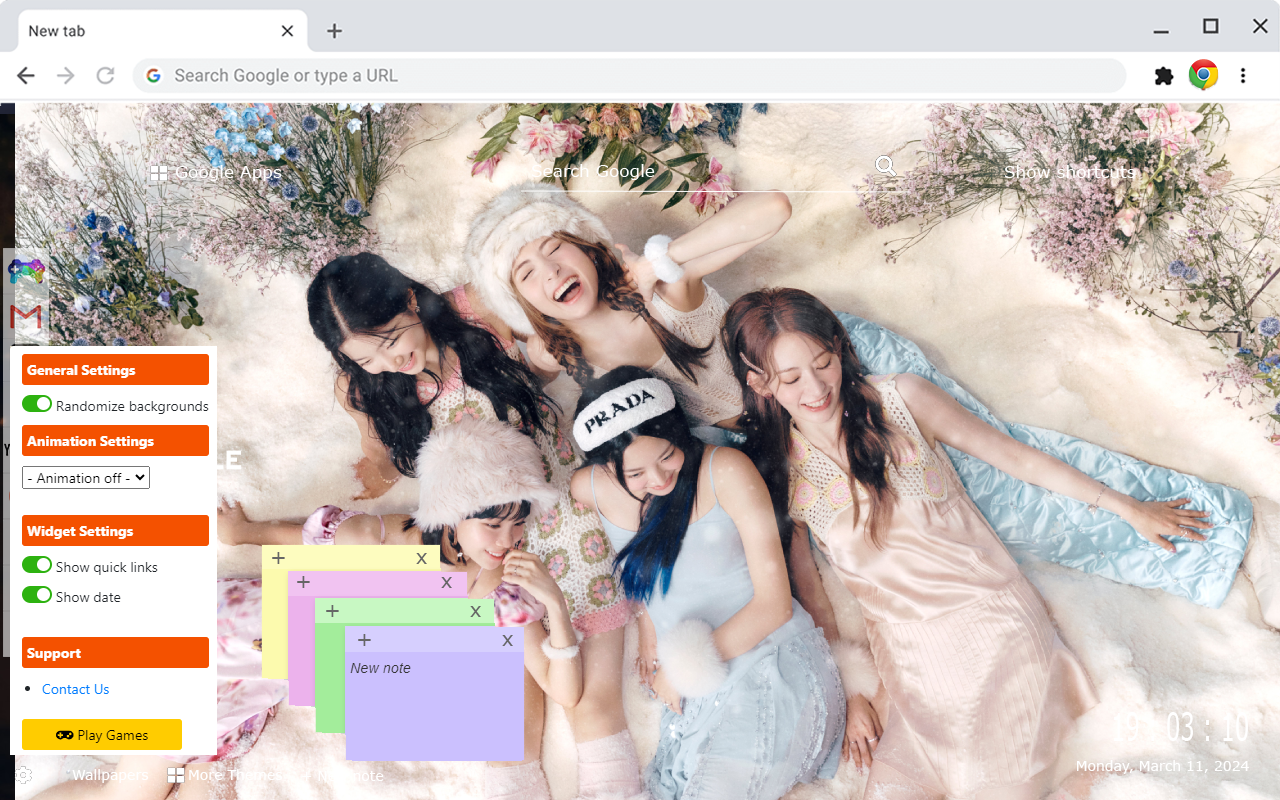The image size is (1280, 800).
Task: Click the address bar URL field
Action: pyautogui.click(x=630, y=76)
